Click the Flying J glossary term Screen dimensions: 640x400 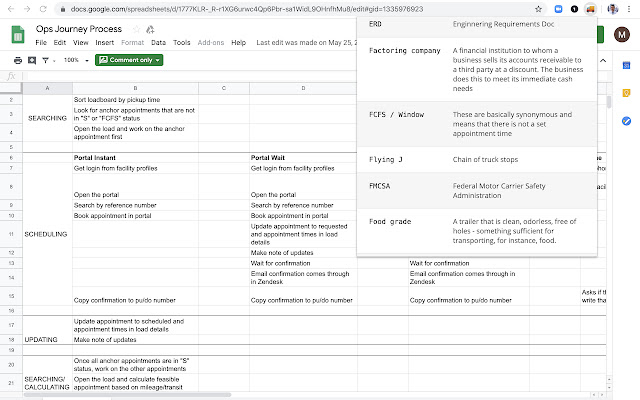tap(386, 160)
